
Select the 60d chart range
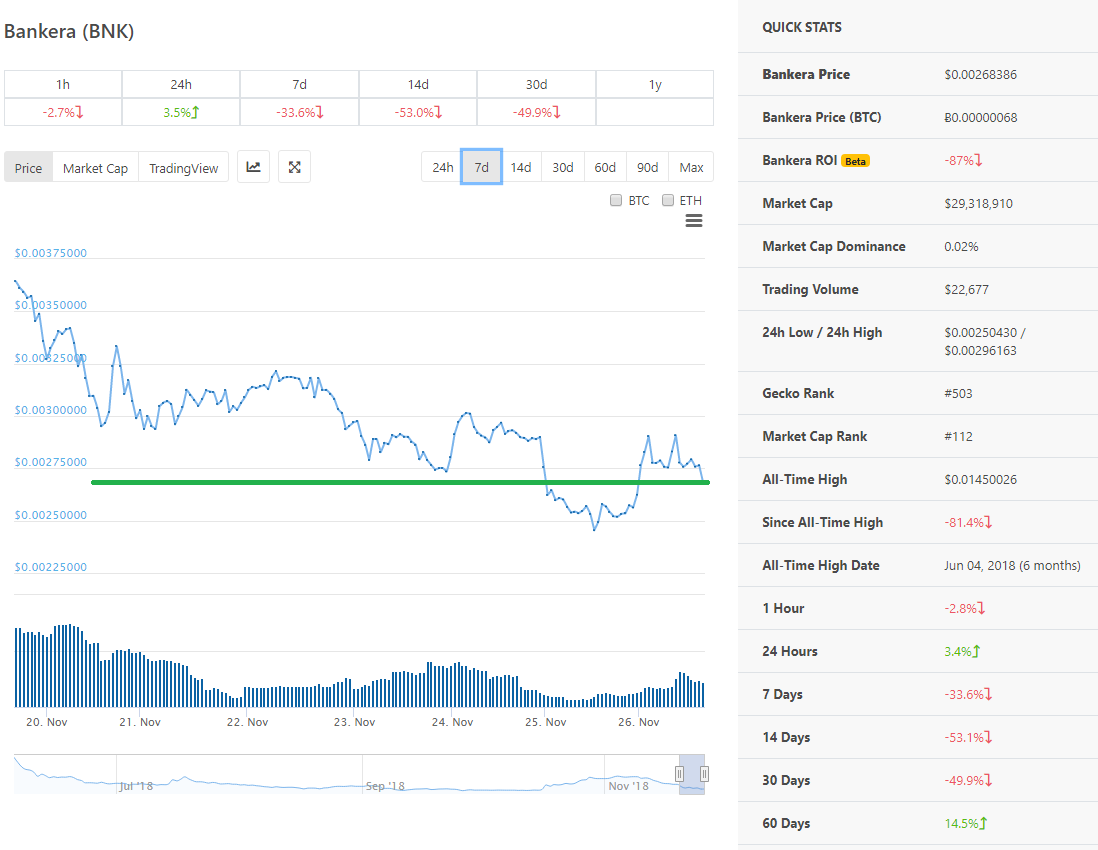click(x=605, y=167)
